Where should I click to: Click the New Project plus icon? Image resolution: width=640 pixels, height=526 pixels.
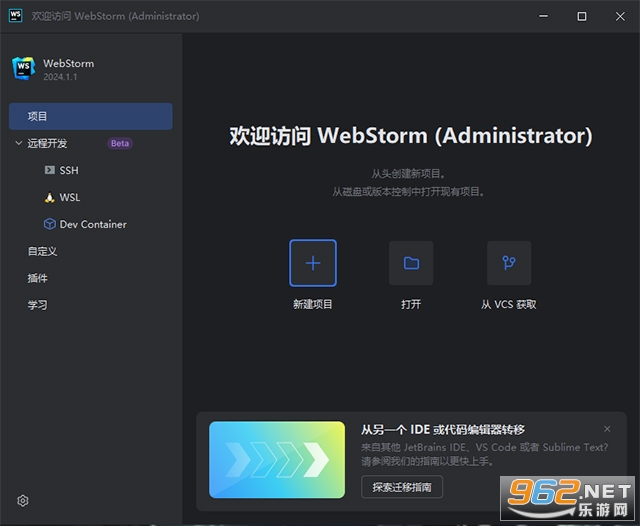pos(313,263)
